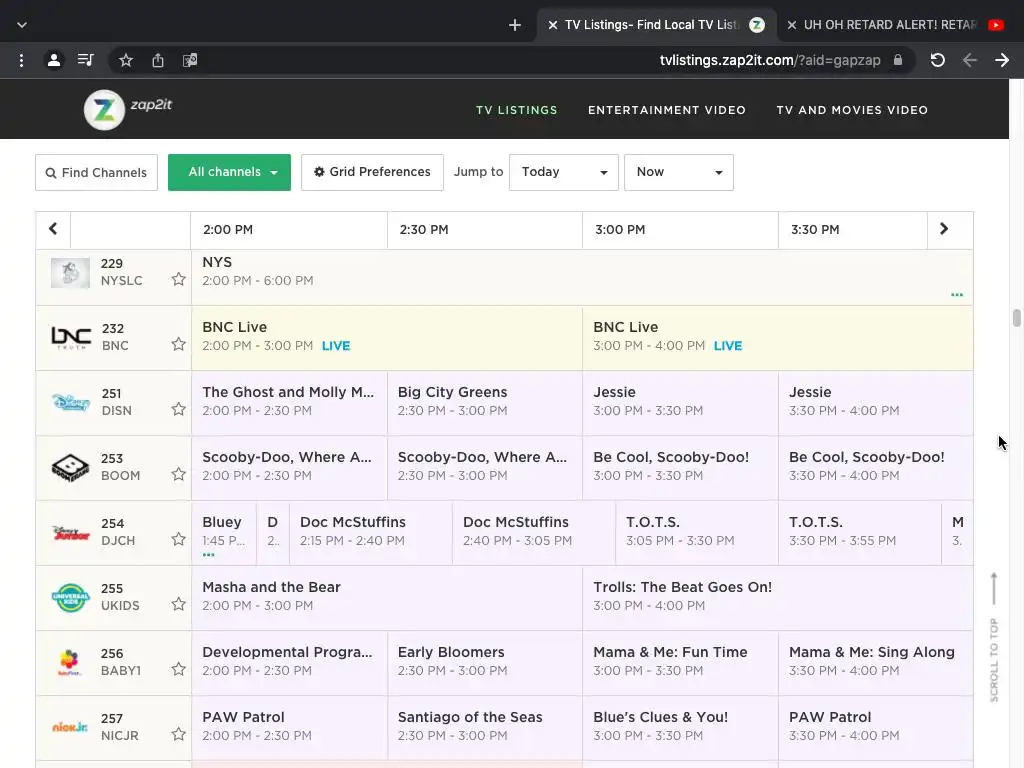Go back with the browser back arrow
Image resolution: width=1024 pixels, height=768 pixels.
tap(970, 61)
